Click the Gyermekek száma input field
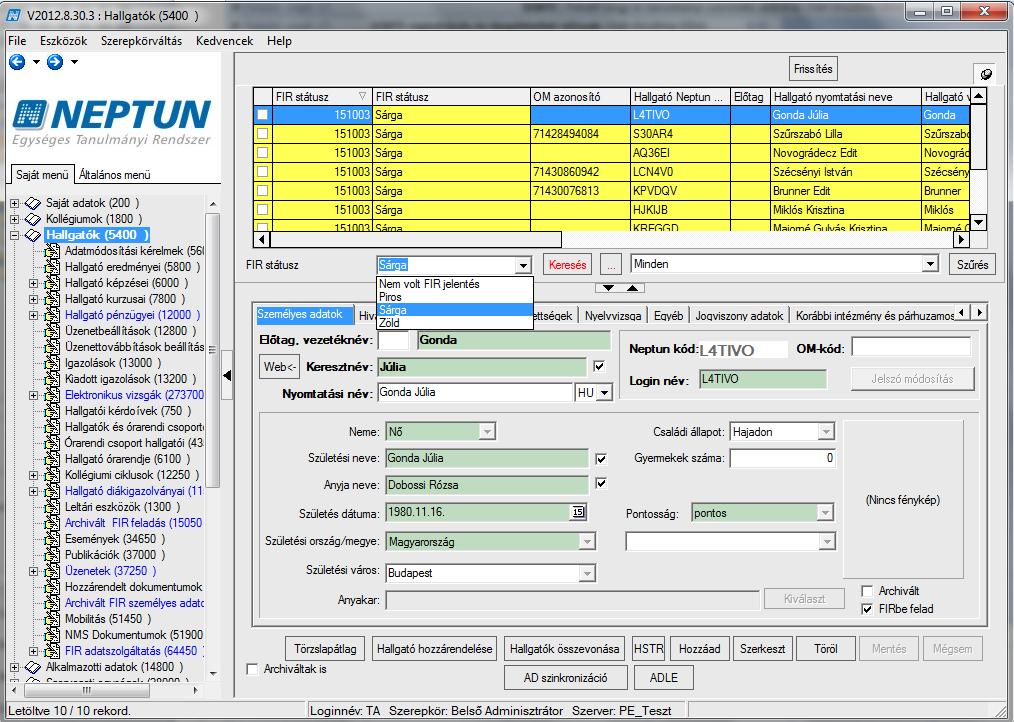This screenshot has height=722, width=1014. 782,458
